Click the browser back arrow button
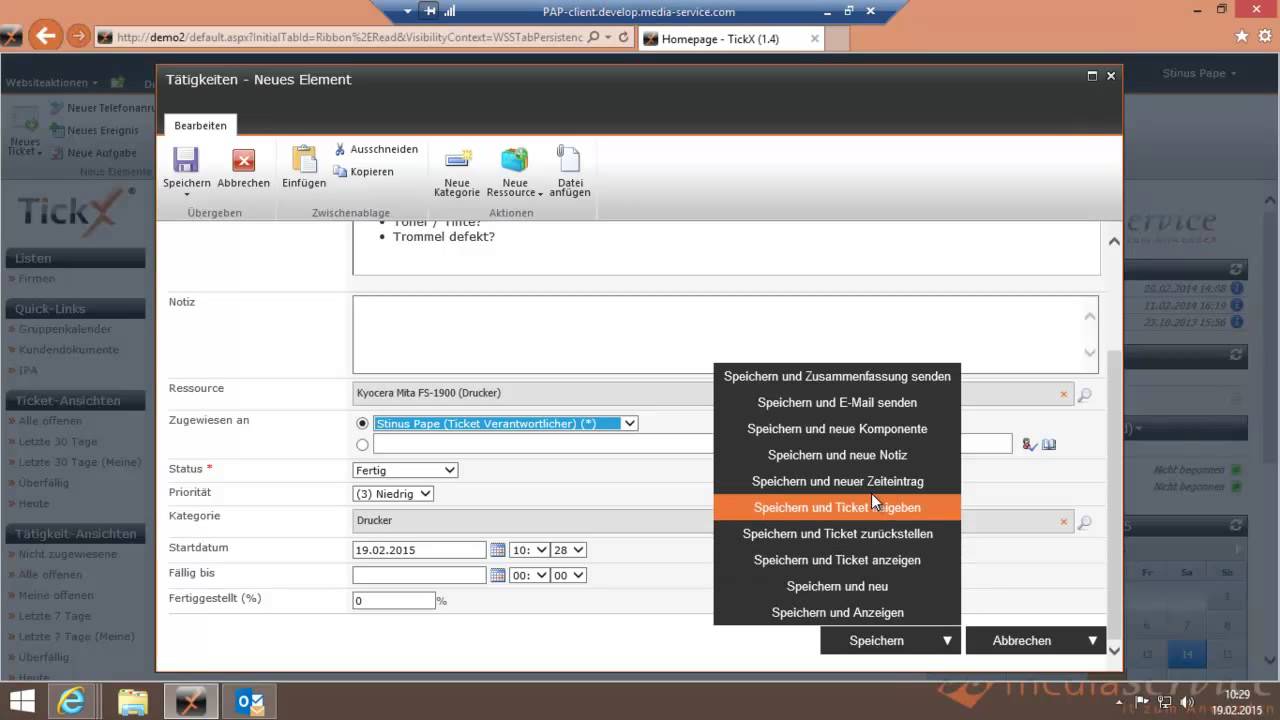The image size is (1280, 720). [x=44, y=37]
